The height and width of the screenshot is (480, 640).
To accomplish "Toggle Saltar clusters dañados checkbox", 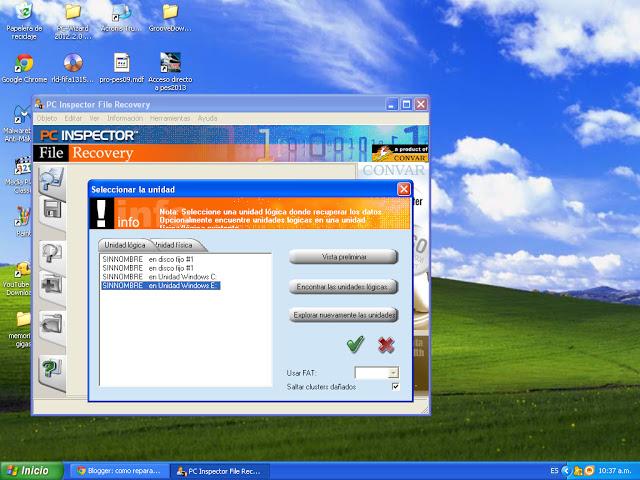I will click(x=395, y=386).
